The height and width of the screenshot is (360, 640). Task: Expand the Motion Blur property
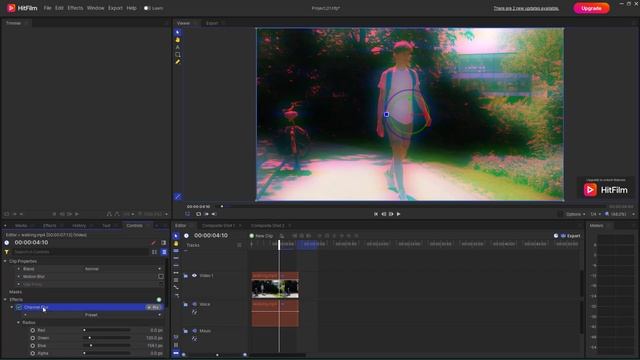18,276
